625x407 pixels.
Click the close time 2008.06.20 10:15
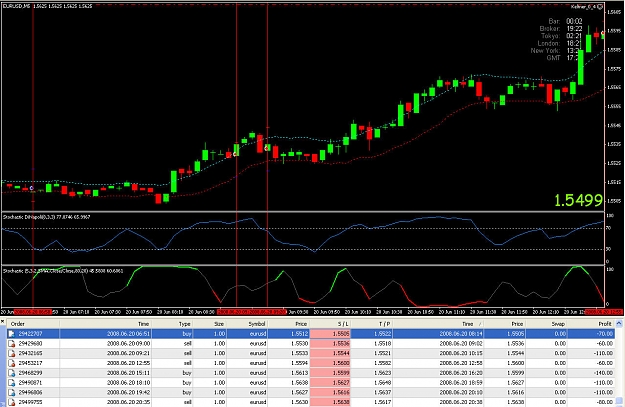click(461, 354)
